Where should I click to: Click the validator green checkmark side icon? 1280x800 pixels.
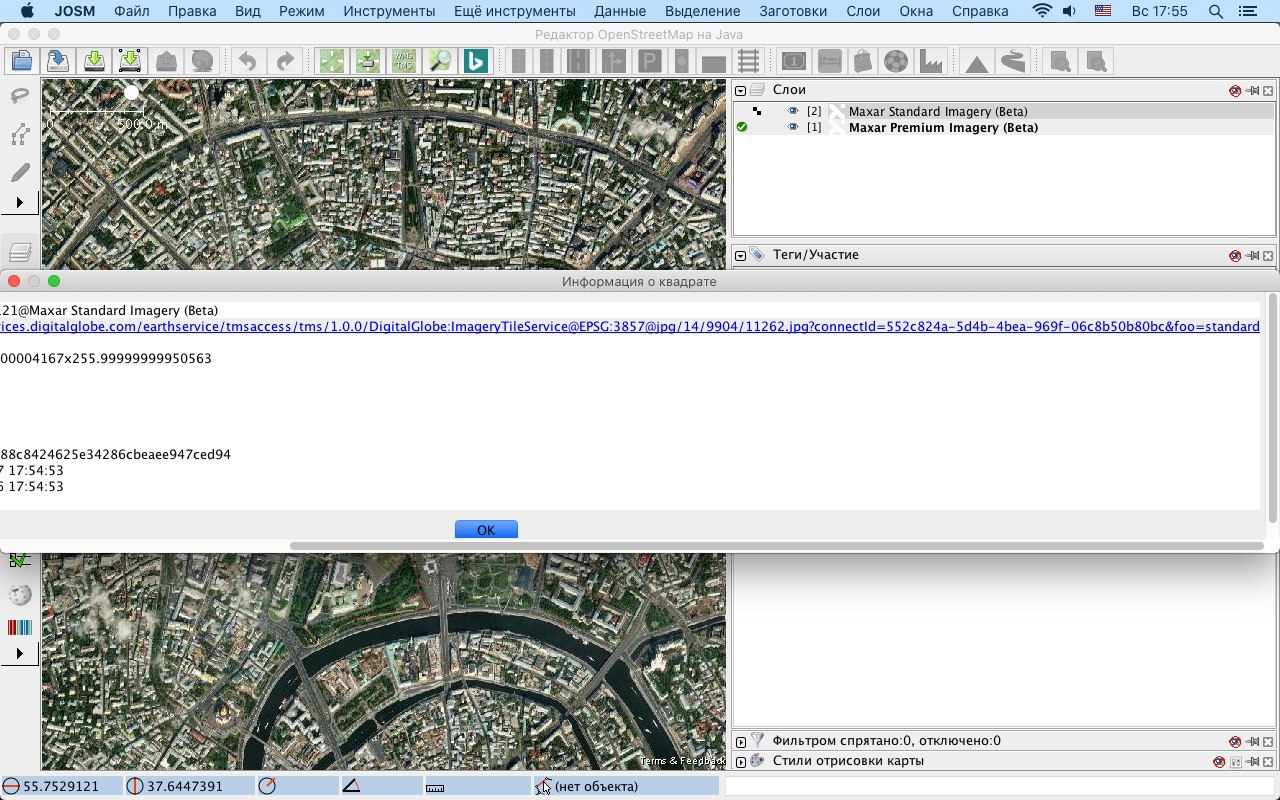[x=20, y=562]
